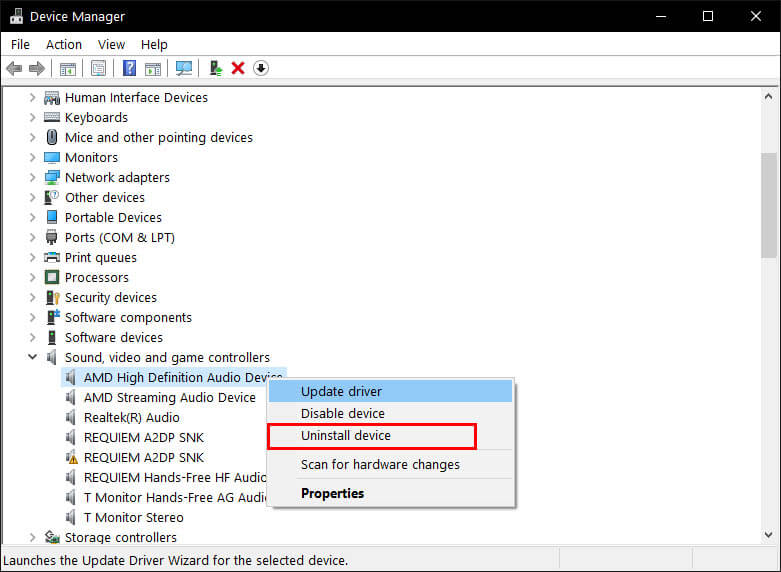
Task: Open the File menu
Action: 20,45
